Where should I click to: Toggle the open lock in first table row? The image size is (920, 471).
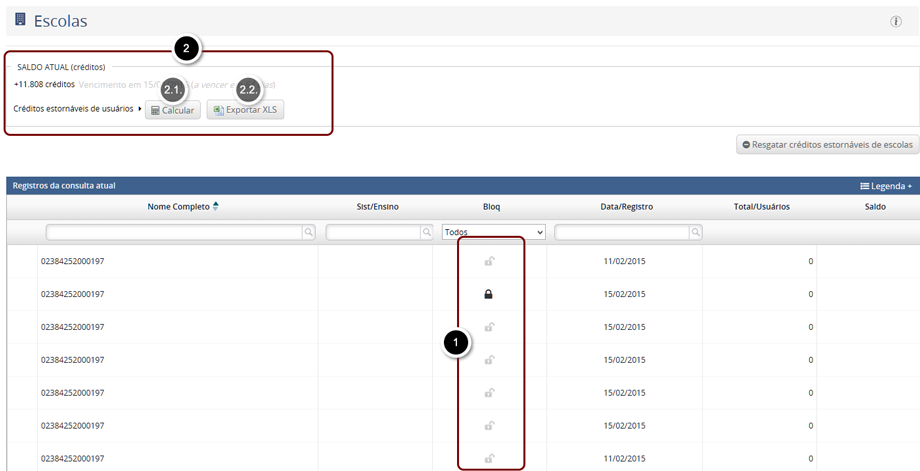click(x=489, y=261)
